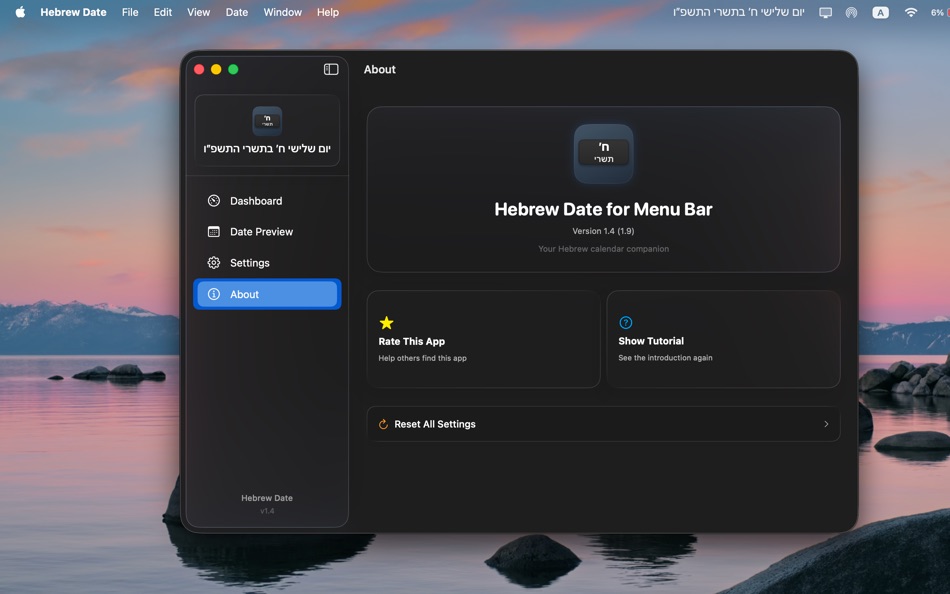Viewport: 950px width, 594px height.
Task: Click the Settings gear icon in sidebar
Action: pyautogui.click(x=213, y=262)
